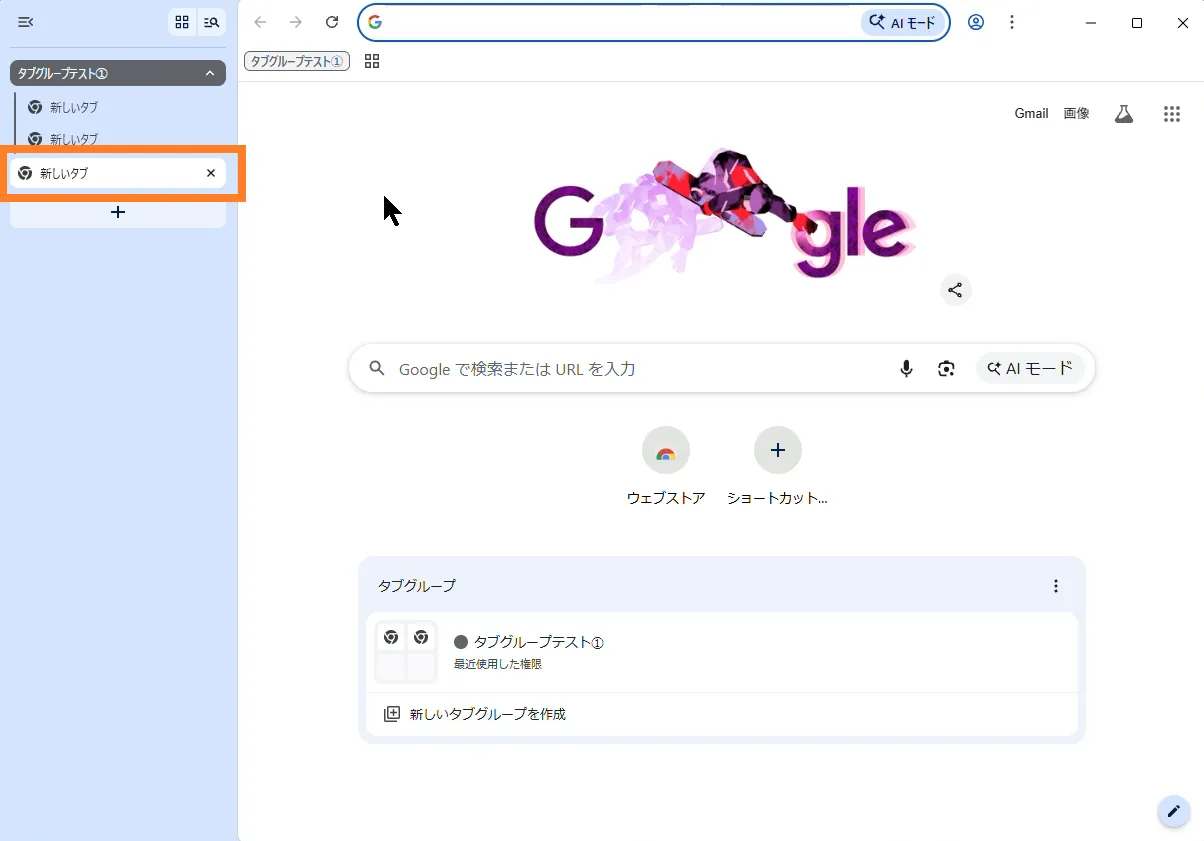This screenshot has width=1204, height=841.
Task: Open the Gmail link
Action: (x=1031, y=114)
